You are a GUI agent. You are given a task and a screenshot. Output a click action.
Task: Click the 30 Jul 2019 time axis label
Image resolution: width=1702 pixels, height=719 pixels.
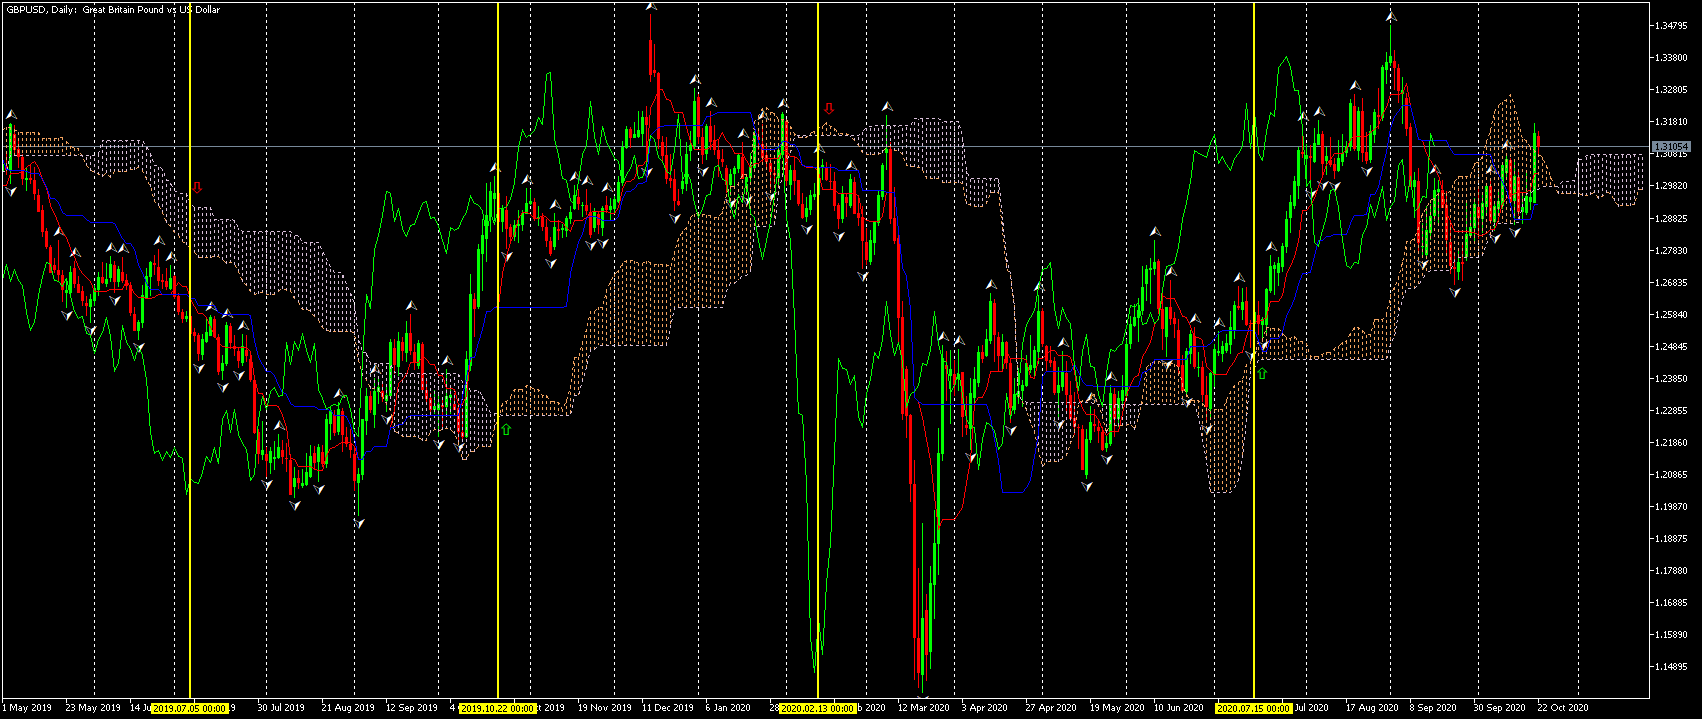pyautogui.click(x=281, y=708)
